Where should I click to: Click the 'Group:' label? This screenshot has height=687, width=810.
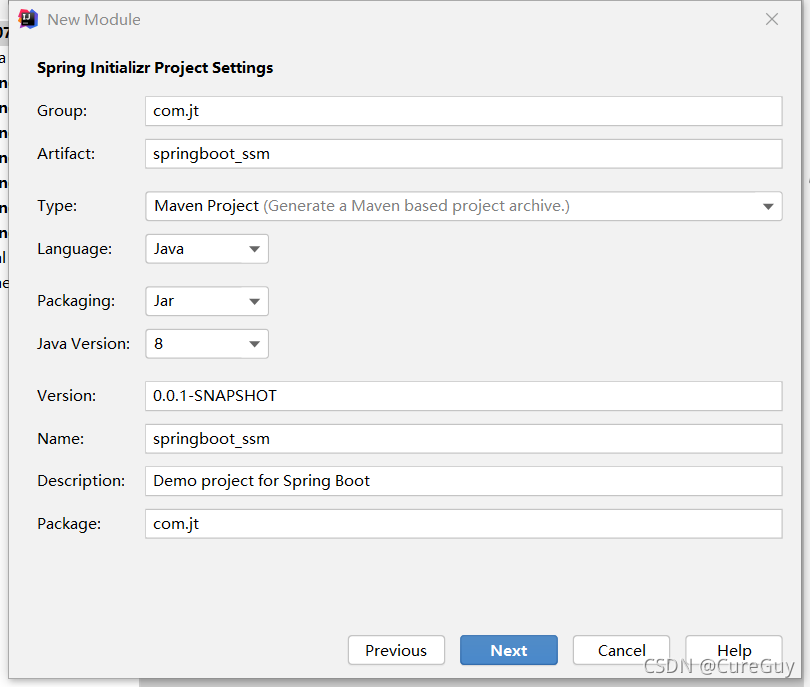[62, 111]
